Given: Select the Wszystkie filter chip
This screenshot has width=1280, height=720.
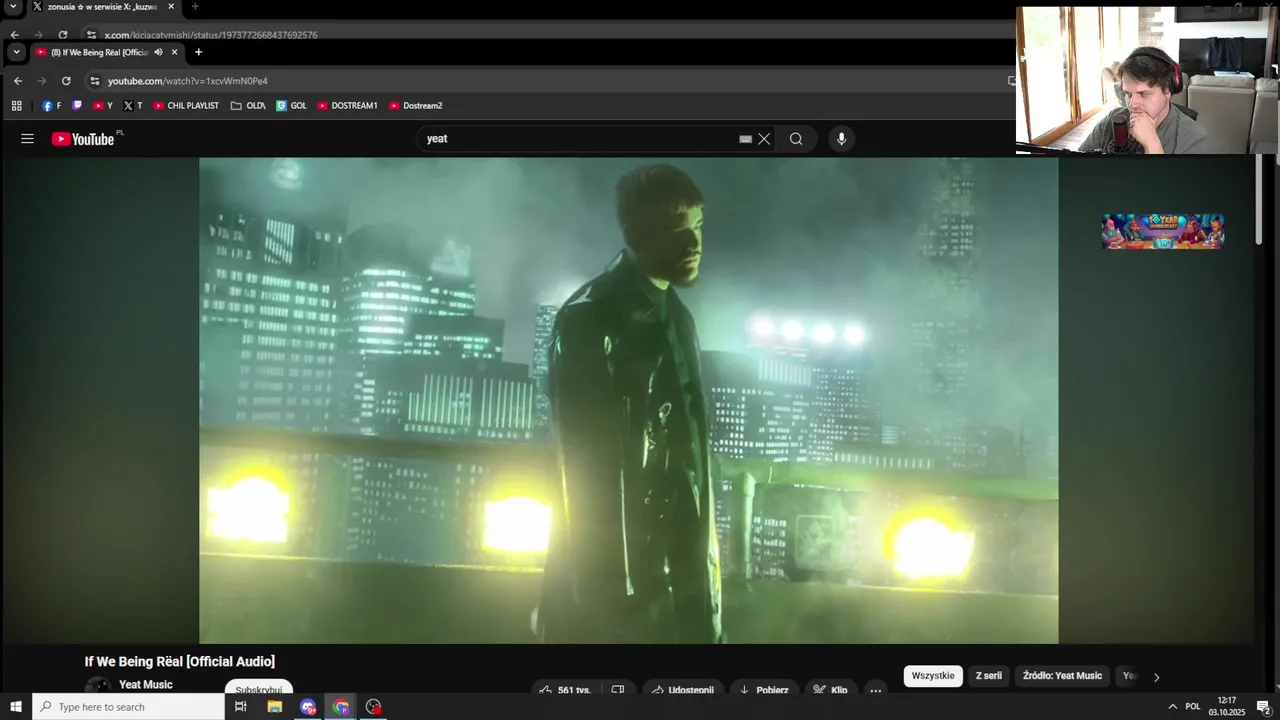Looking at the screenshot, I should point(933,676).
